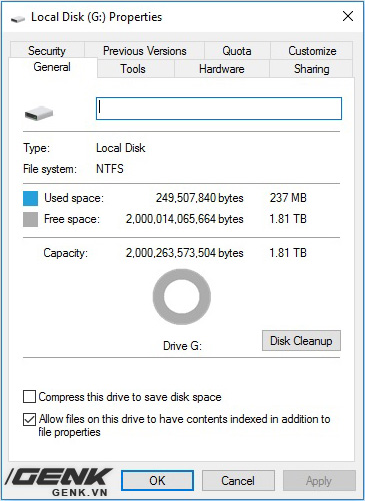Open the Hardware tab
The height and width of the screenshot is (501, 365).
[x=222, y=69]
